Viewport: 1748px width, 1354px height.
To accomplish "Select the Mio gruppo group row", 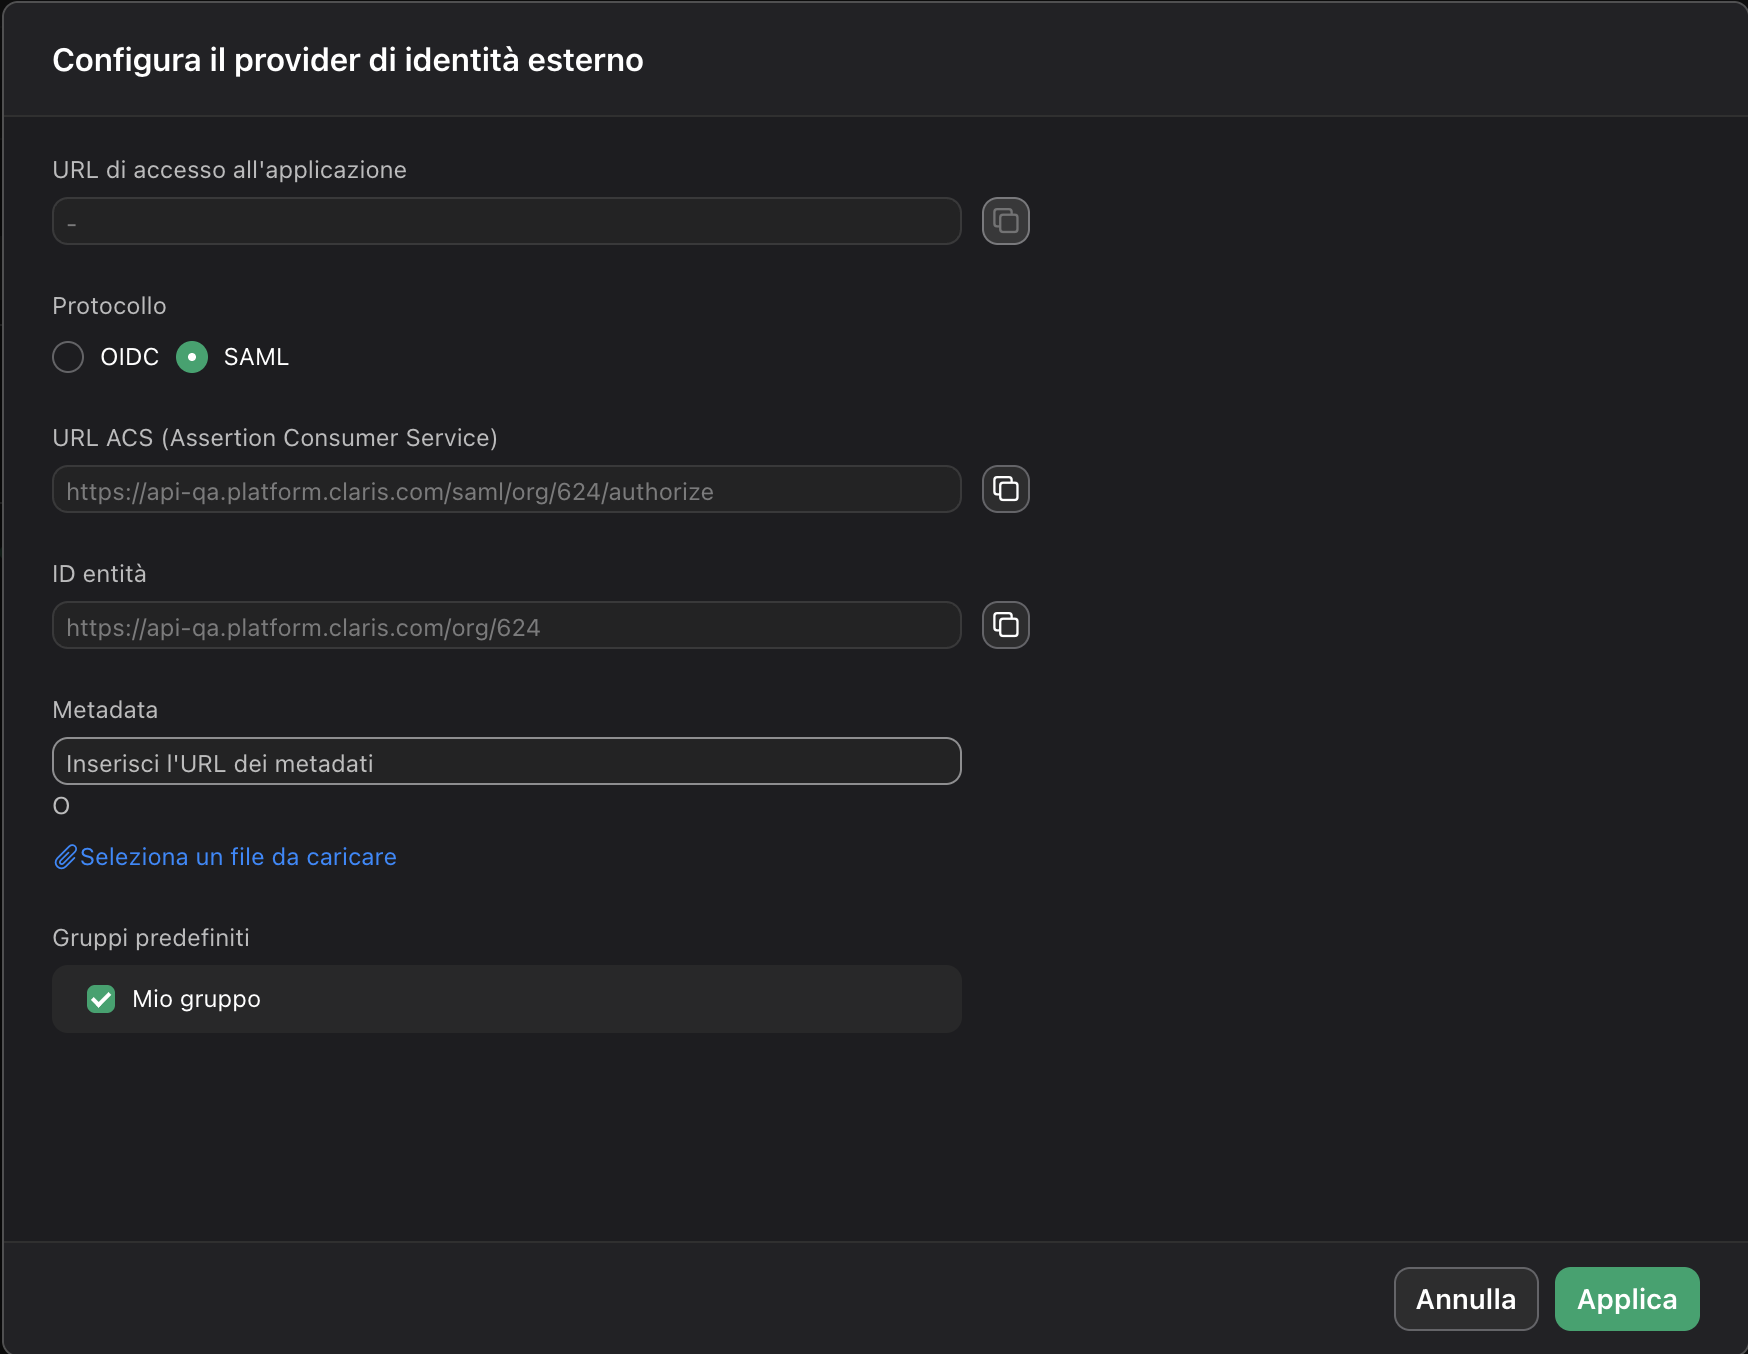I will point(506,998).
